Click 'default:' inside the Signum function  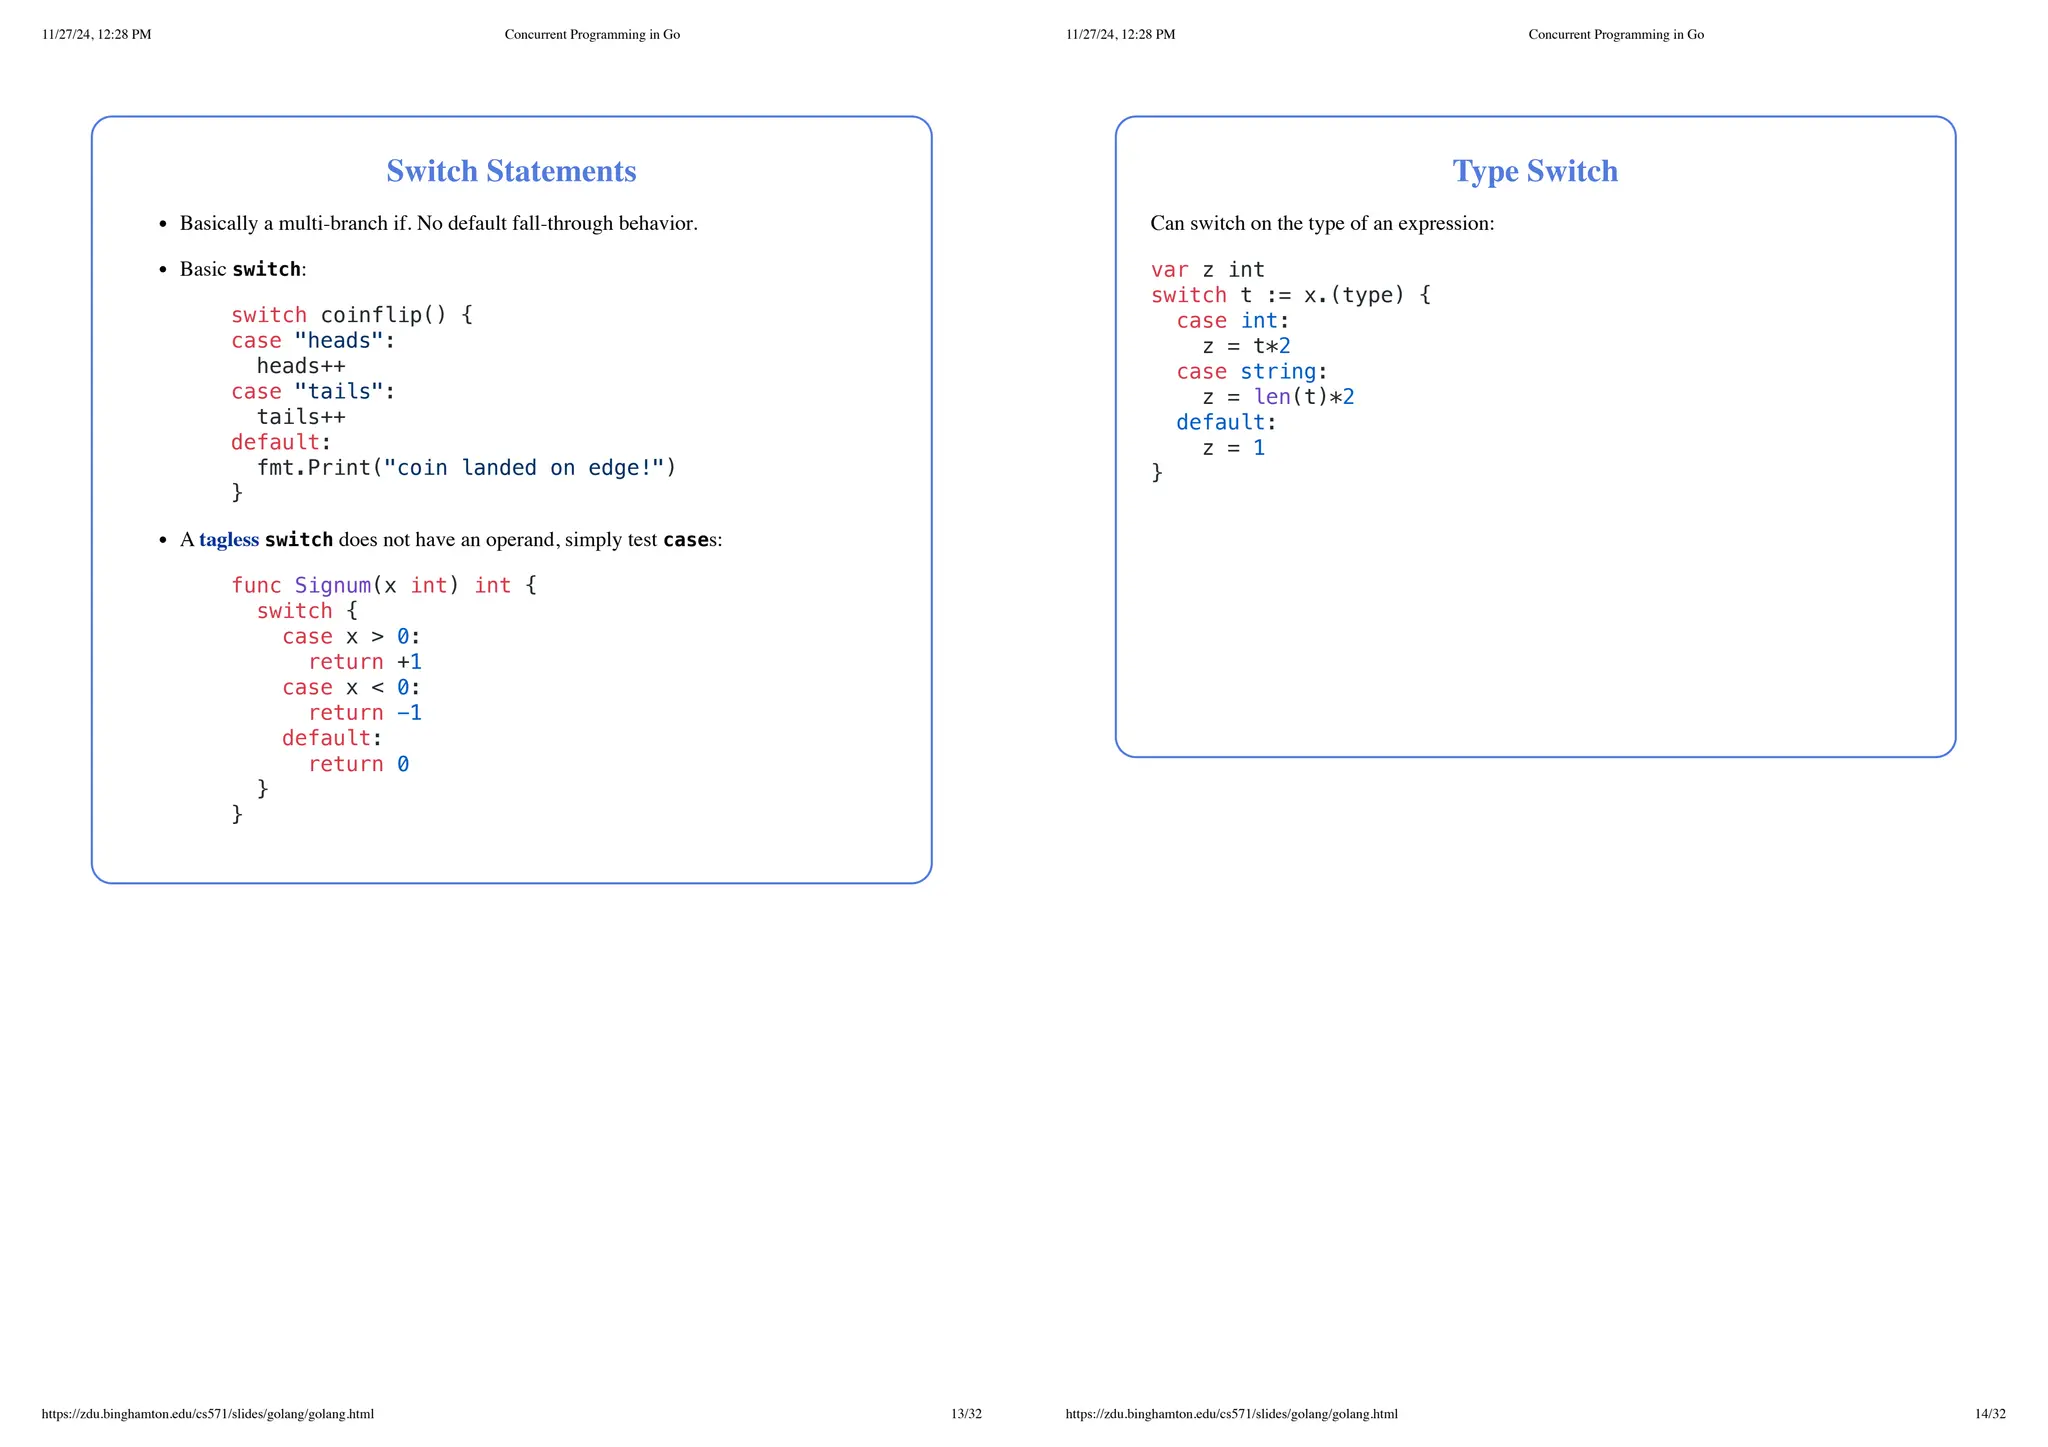coord(333,738)
